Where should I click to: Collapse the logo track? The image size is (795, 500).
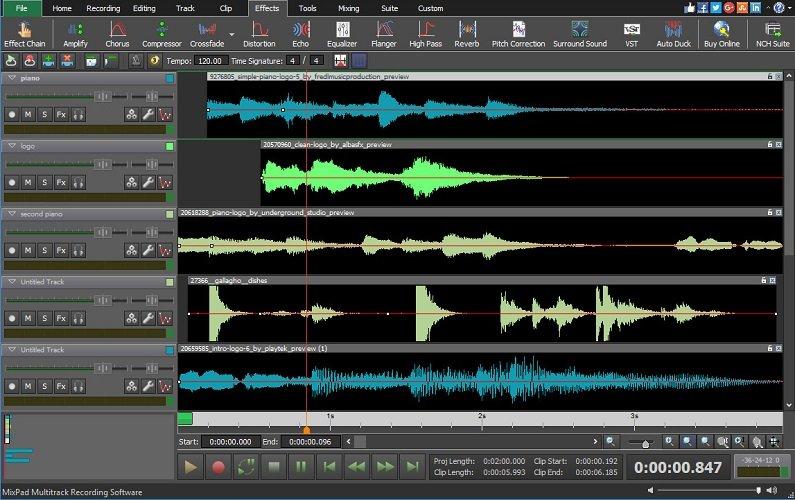tap(12, 146)
